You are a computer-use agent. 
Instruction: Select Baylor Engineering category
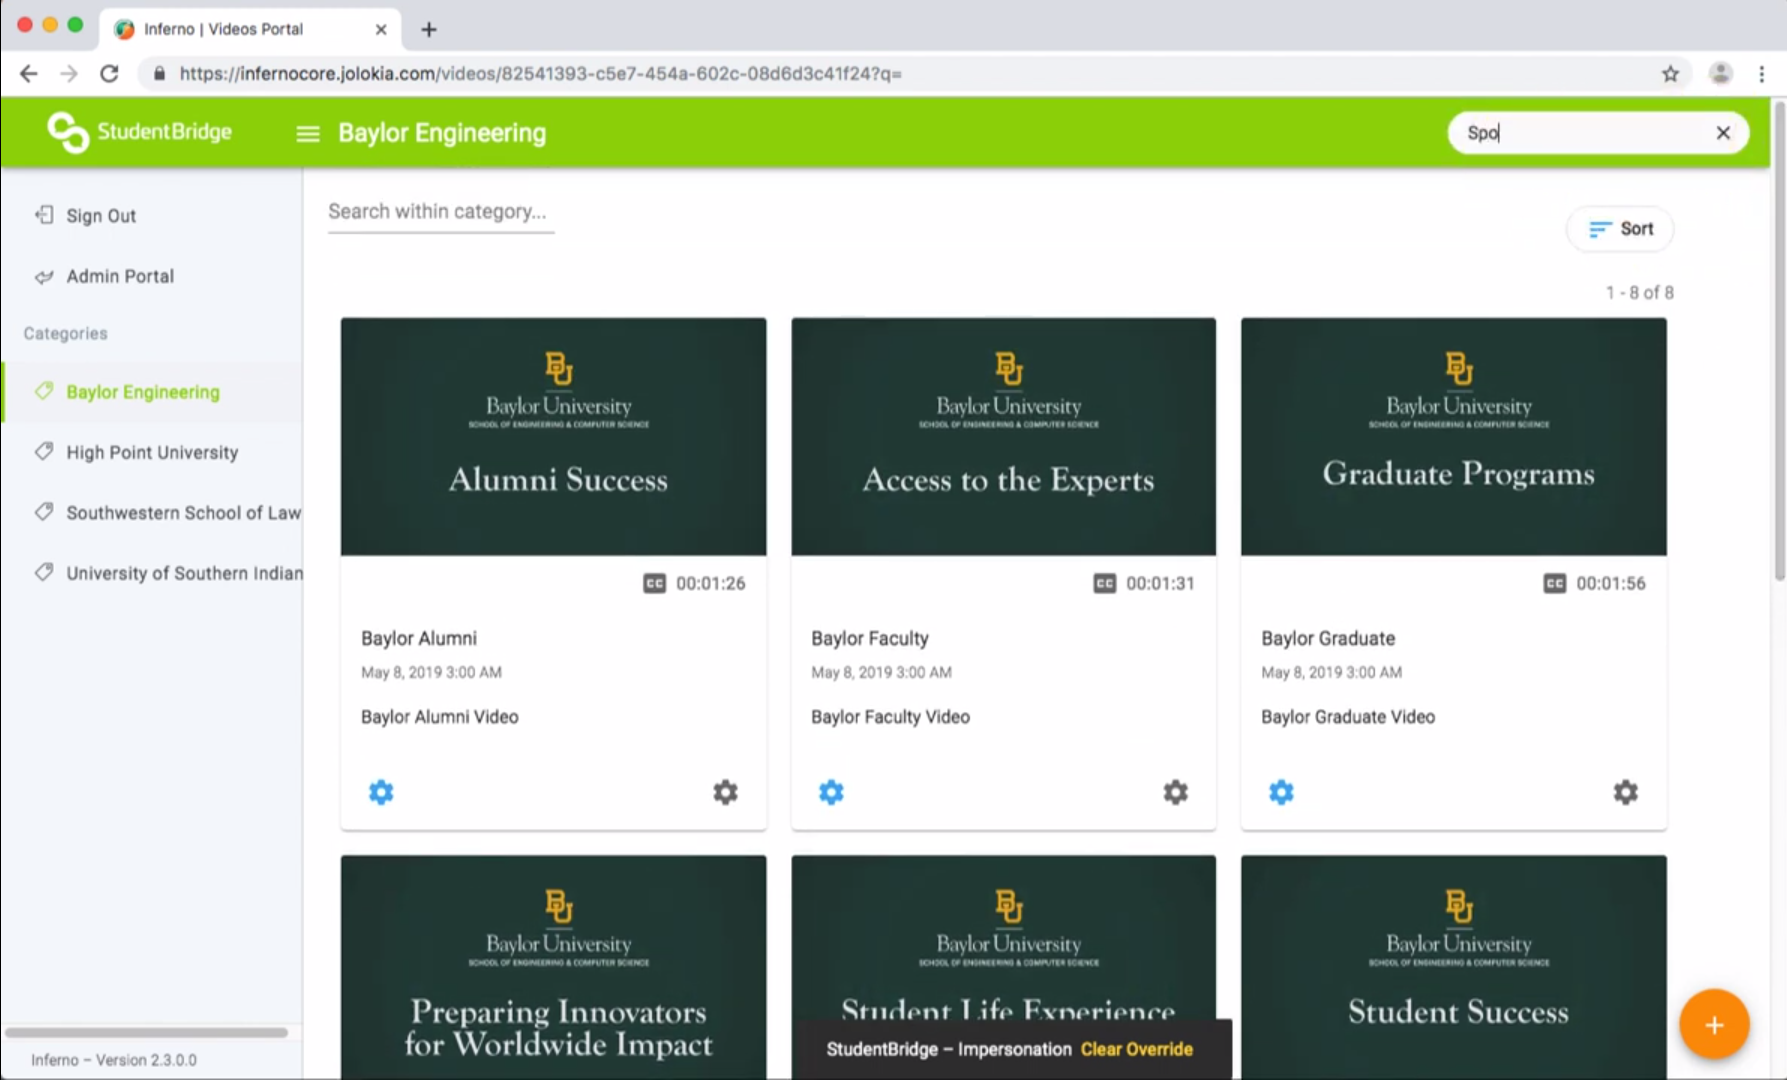pos(153,392)
